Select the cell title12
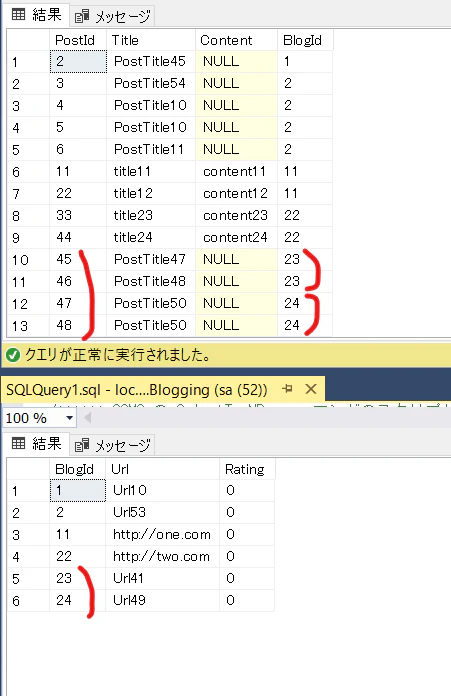The width and height of the screenshot is (451, 696). tap(151, 194)
